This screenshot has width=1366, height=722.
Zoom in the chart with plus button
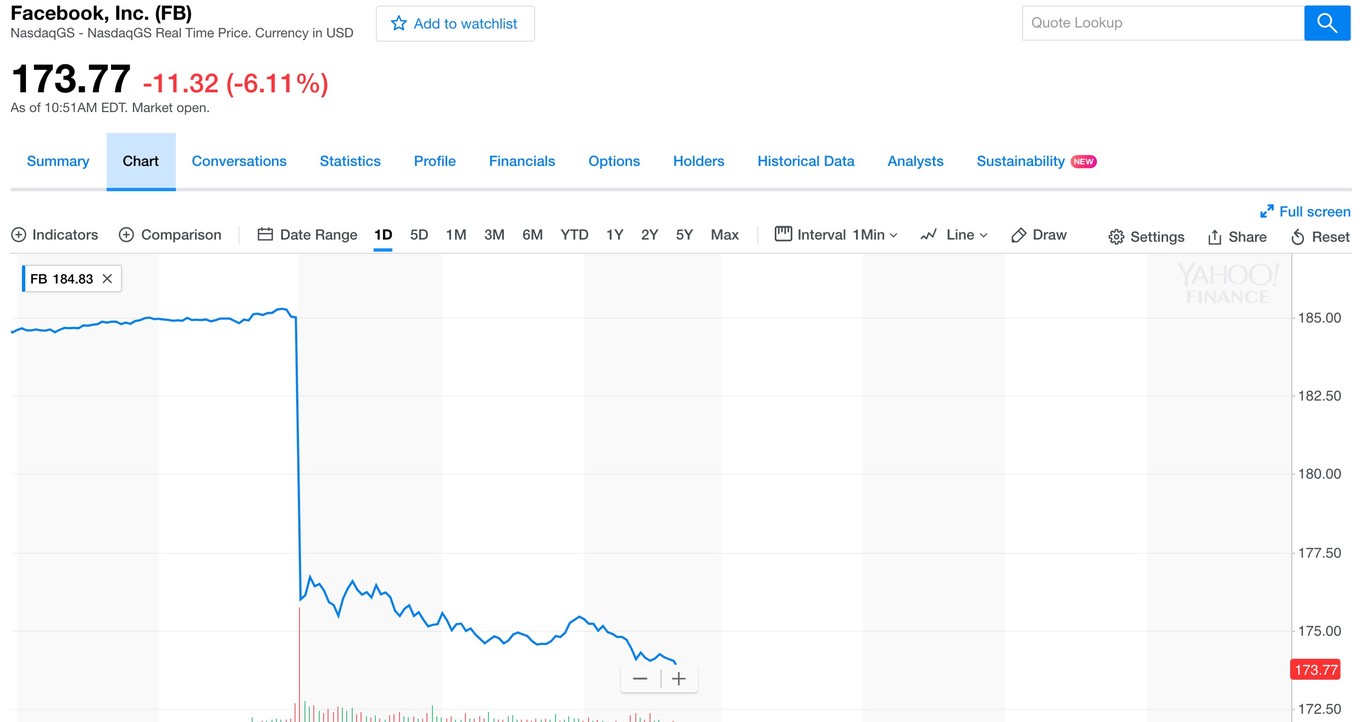678,679
